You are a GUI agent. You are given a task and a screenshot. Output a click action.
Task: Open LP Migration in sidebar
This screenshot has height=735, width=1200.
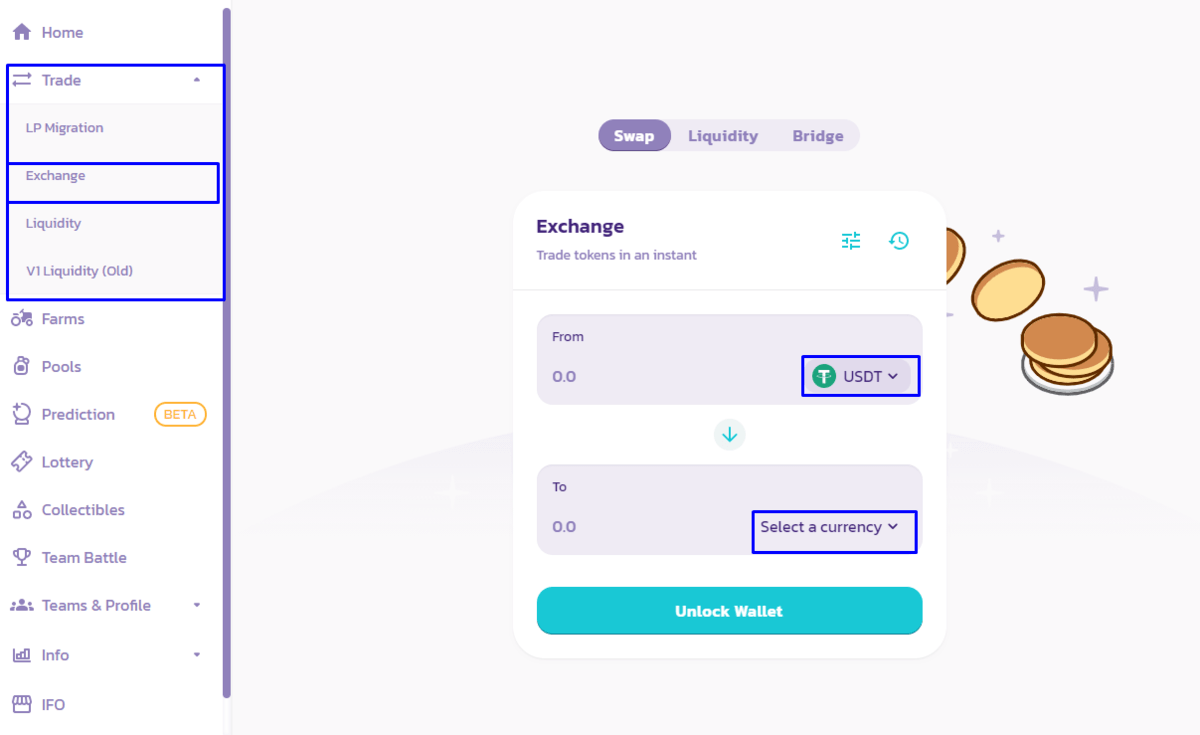pyautogui.click(x=65, y=128)
